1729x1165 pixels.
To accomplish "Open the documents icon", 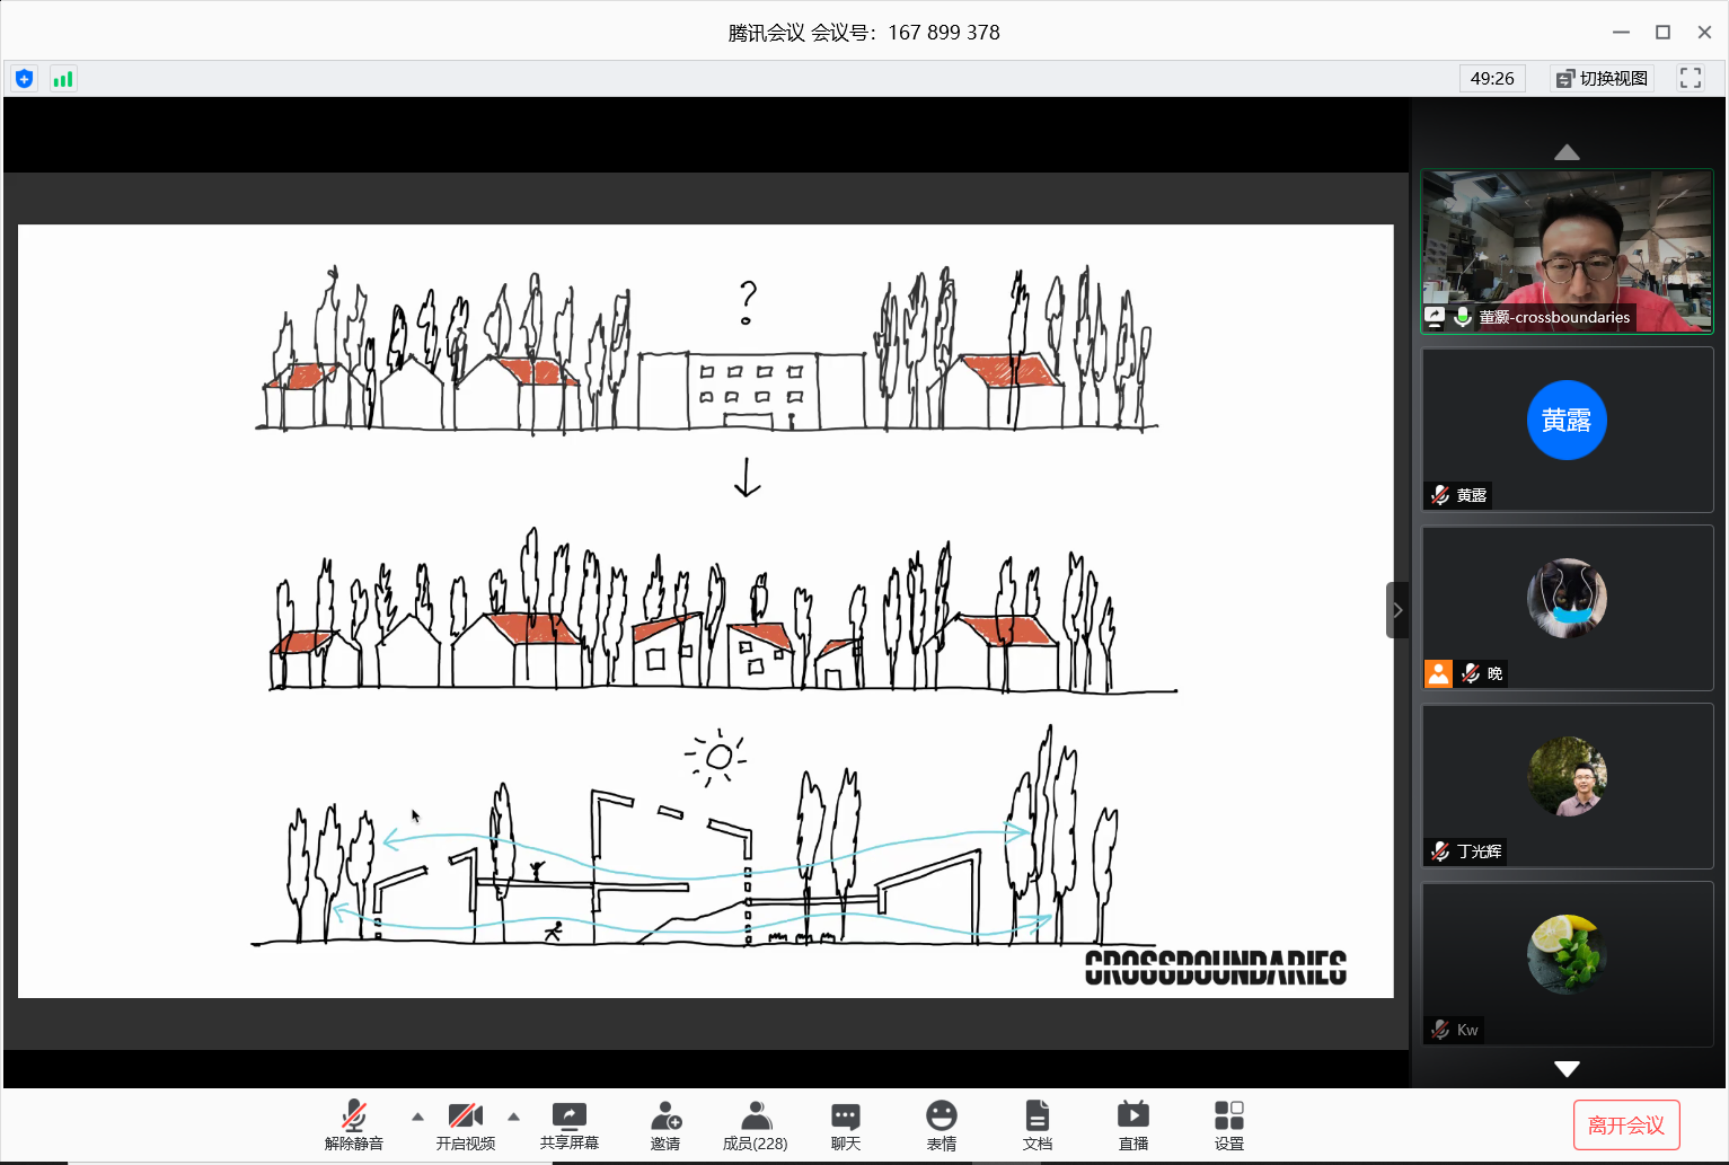I will tap(1037, 1125).
